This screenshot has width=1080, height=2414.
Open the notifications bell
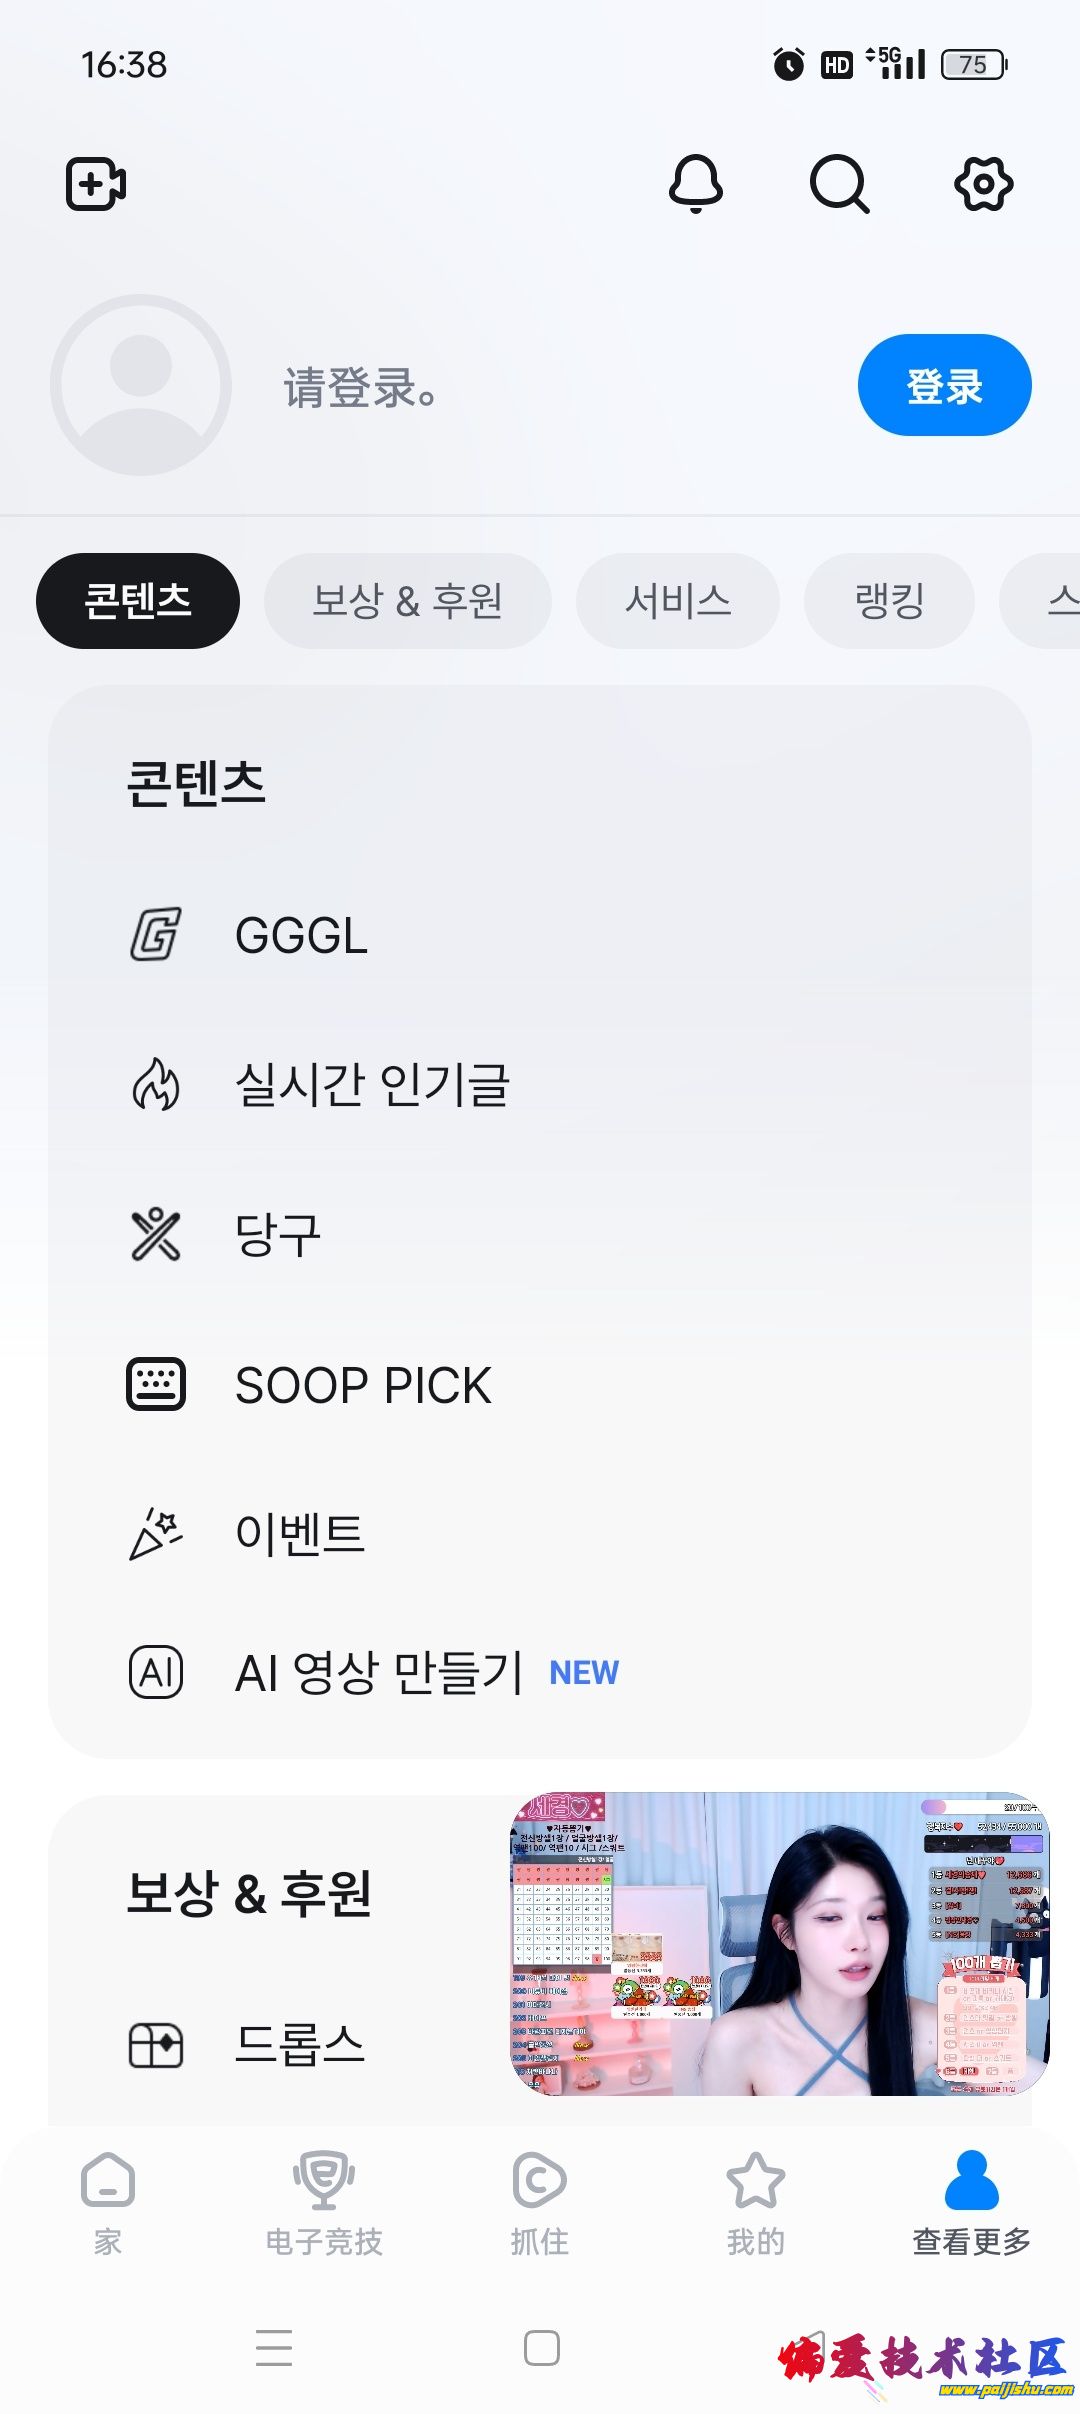click(696, 184)
